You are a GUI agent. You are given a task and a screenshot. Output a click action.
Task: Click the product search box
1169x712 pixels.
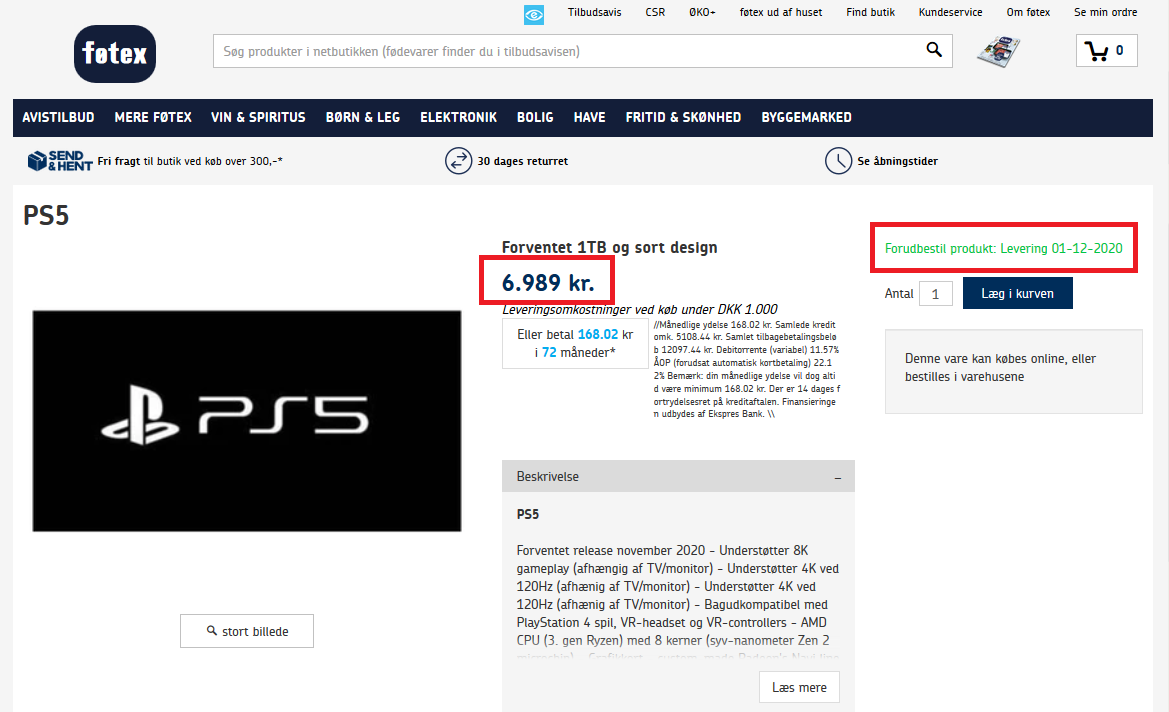tap(565, 51)
